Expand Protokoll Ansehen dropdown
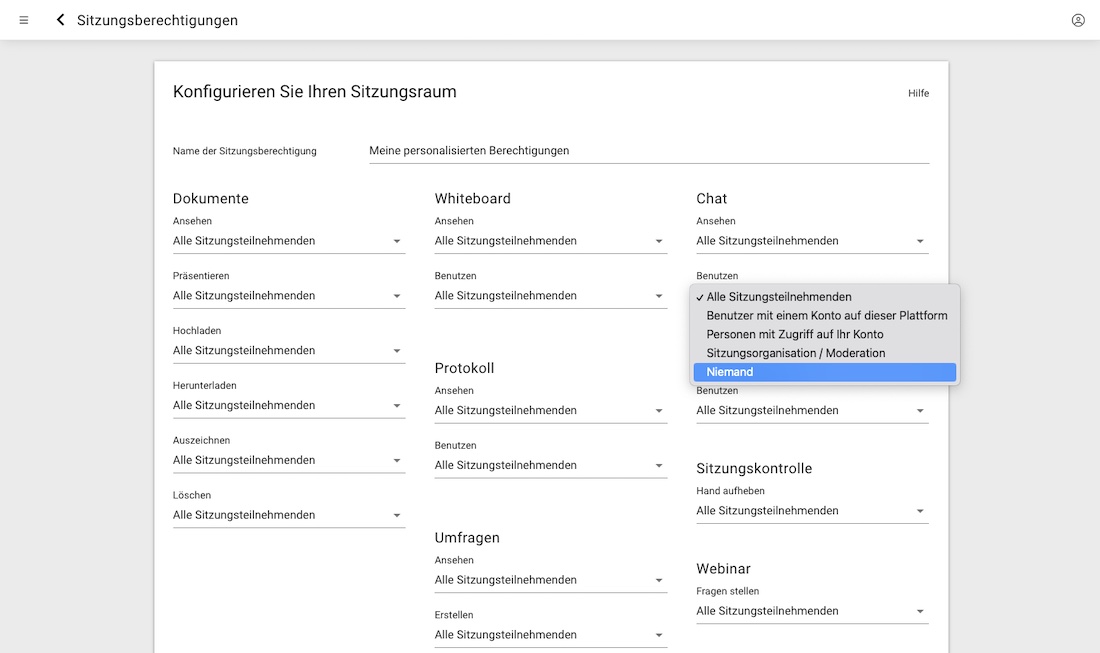The image size is (1100, 653). [x=550, y=411]
